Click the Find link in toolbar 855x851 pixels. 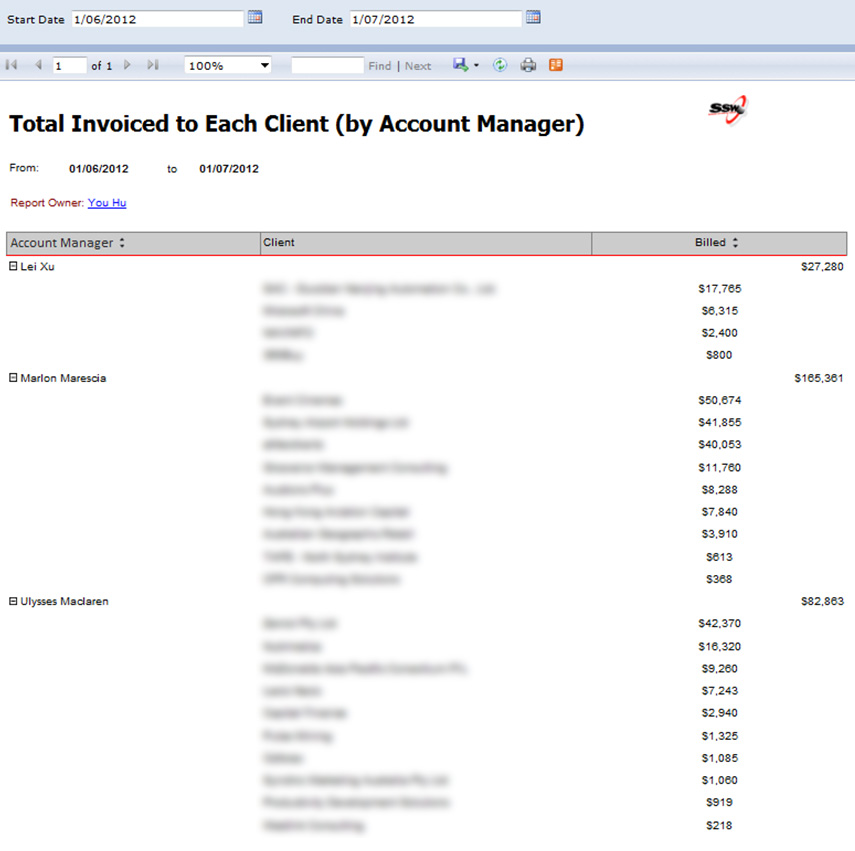(x=379, y=66)
